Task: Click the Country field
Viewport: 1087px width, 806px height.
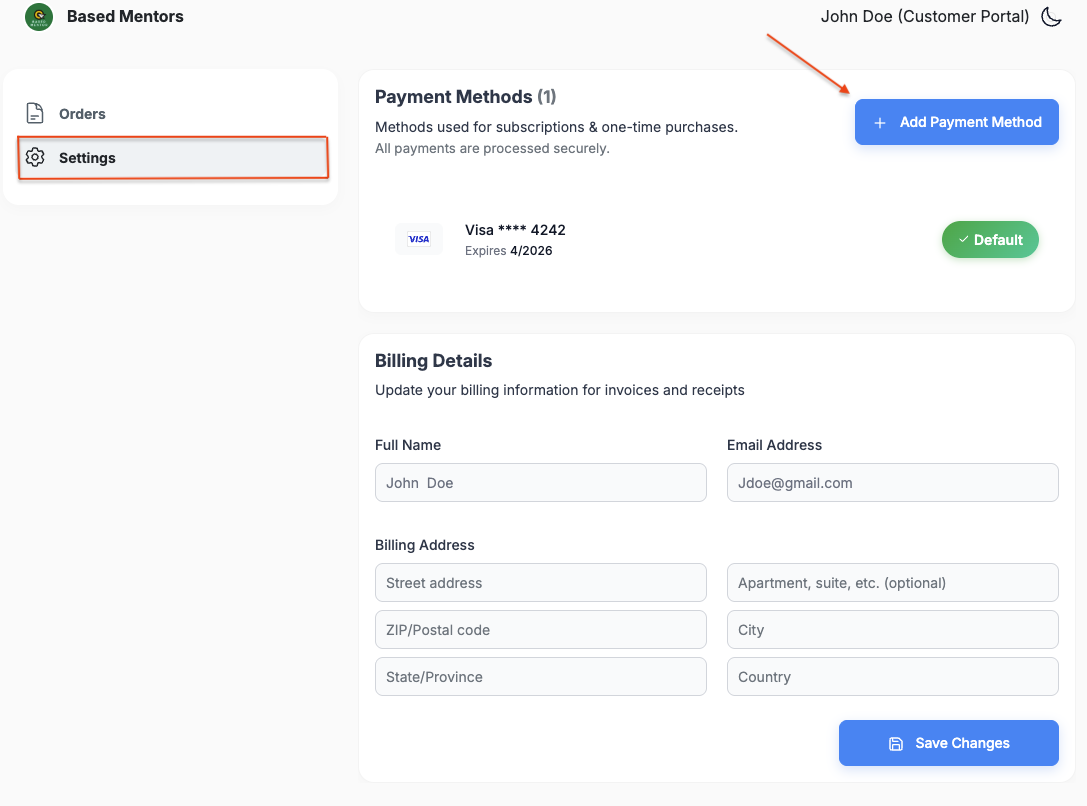Action: [x=892, y=676]
